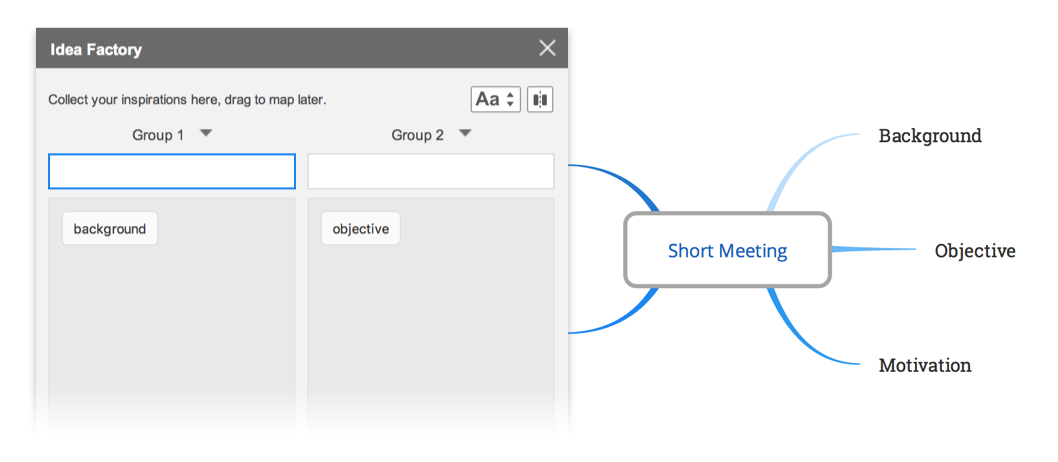Select the Motivation branch topic
The width and height of the screenshot is (1058, 462).
[x=925, y=366]
